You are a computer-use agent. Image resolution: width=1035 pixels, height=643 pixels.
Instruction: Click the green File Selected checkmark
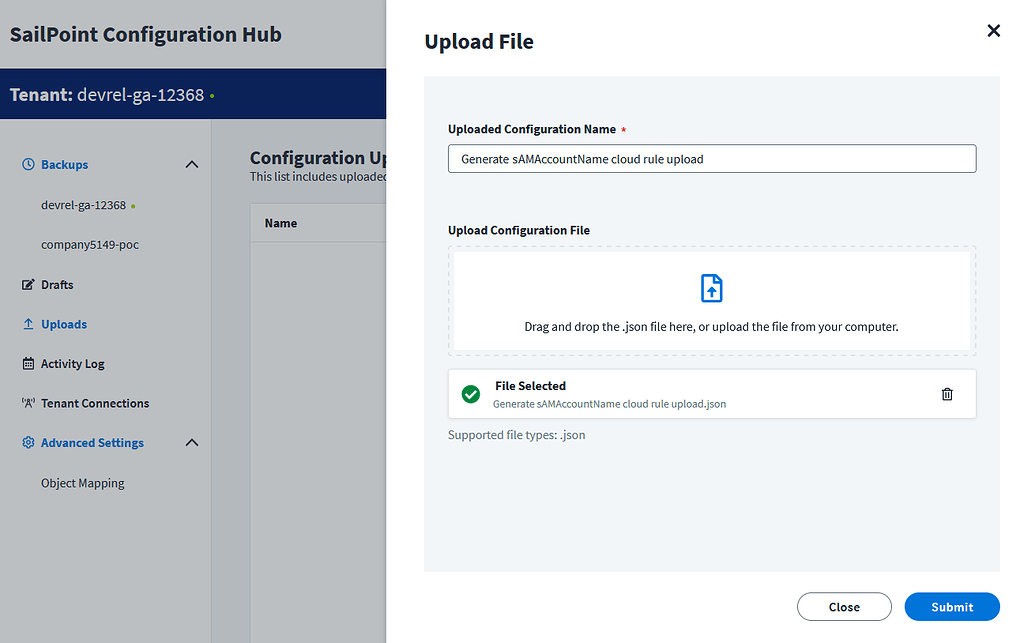point(471,394)
